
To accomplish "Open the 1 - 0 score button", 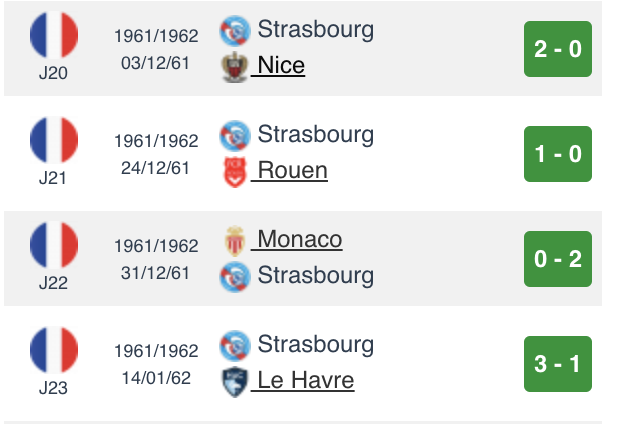I will (557, 153).
